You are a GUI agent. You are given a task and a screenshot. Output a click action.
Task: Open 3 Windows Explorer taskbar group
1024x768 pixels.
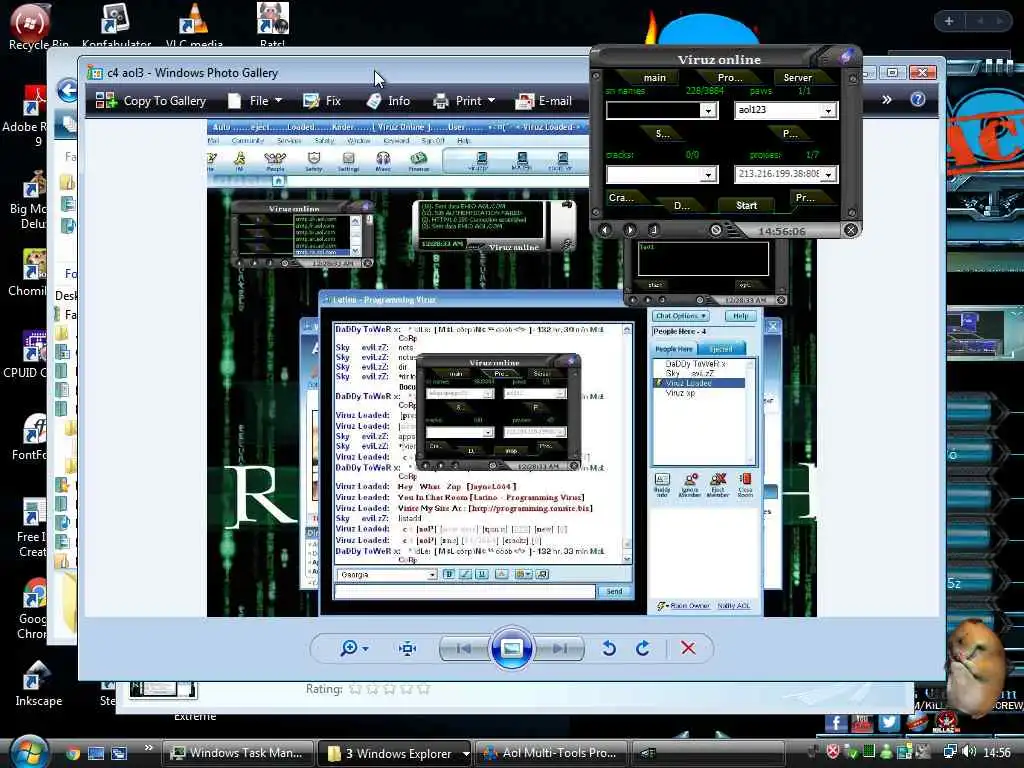[x=396, y=753]
